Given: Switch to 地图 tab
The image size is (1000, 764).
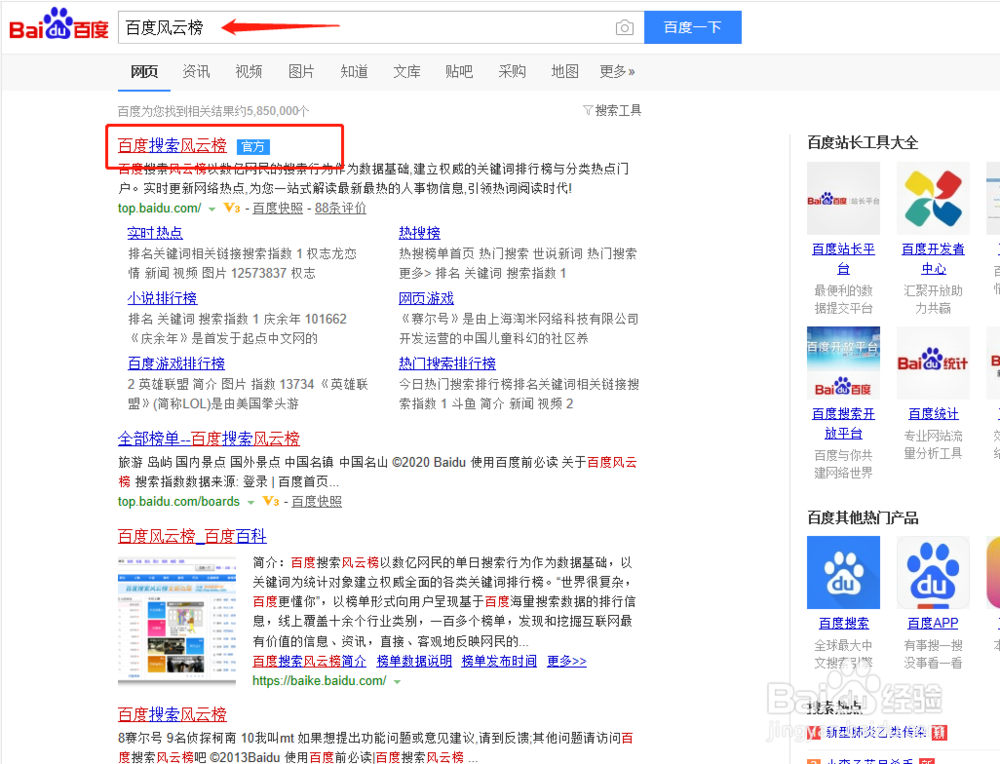Looking at the screenshot, I should [565, 71].
